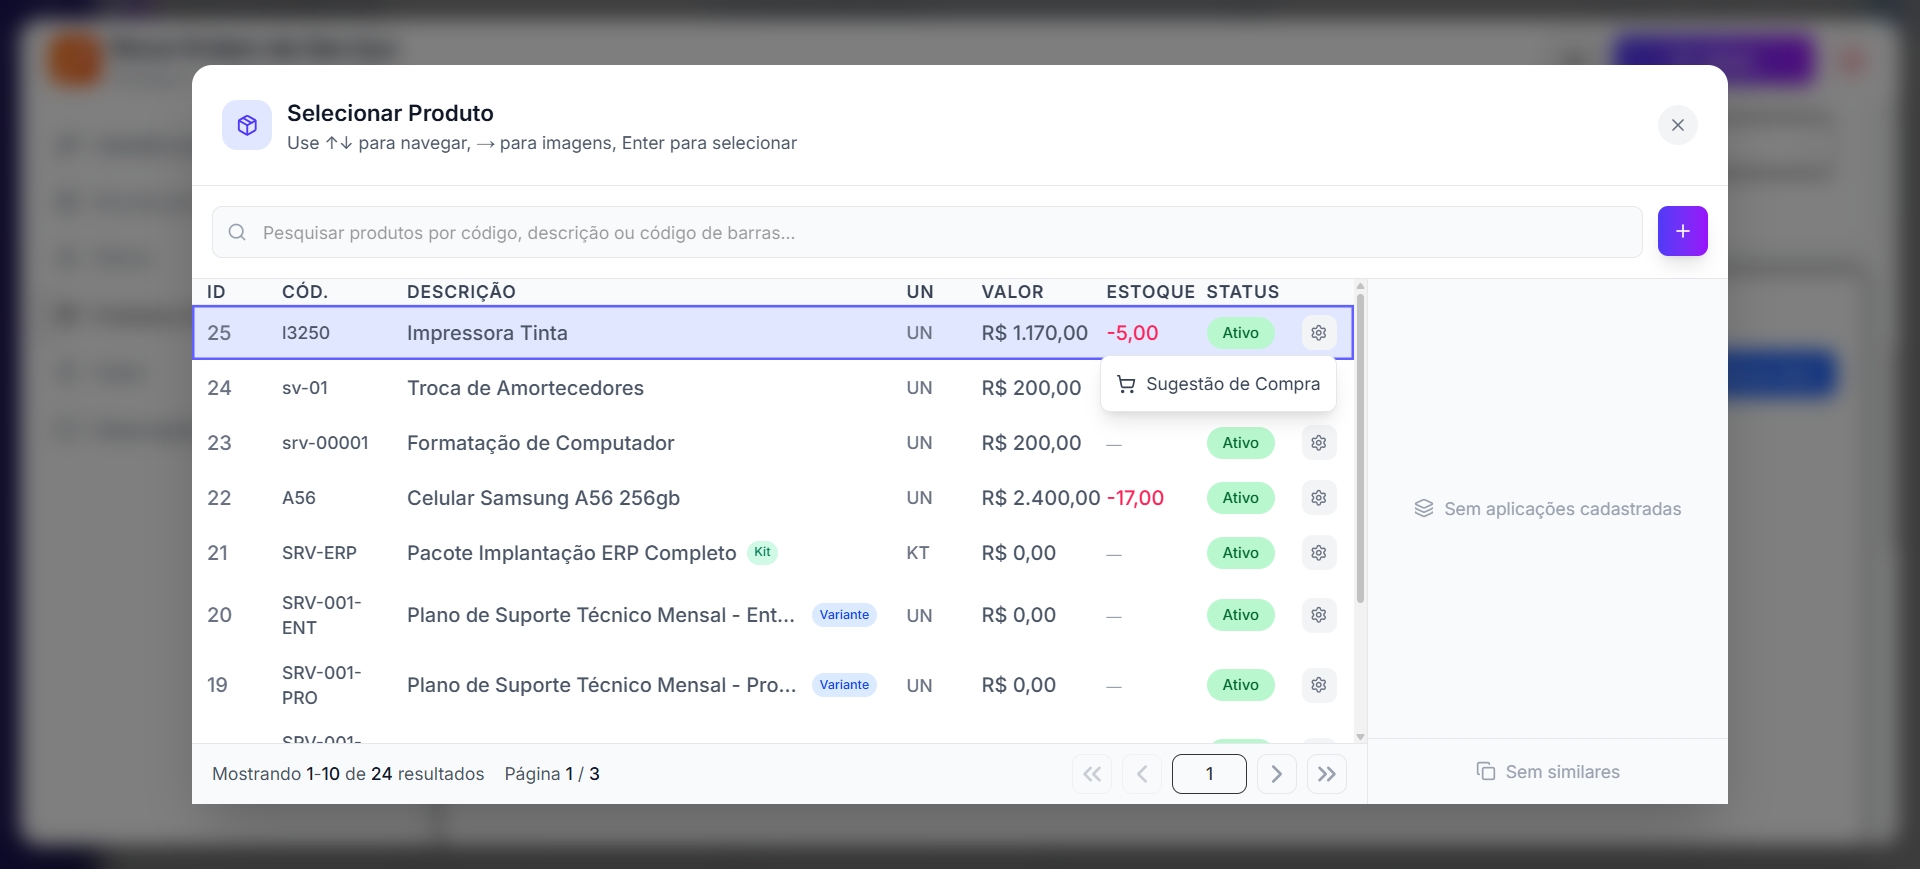Open gear settings for Impressora Tinta row

coord(1318,333)
